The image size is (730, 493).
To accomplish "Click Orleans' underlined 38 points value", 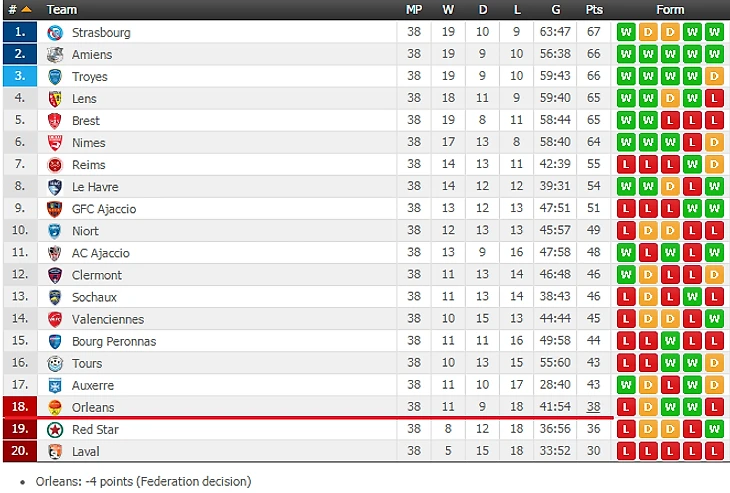I will (594, 407).
